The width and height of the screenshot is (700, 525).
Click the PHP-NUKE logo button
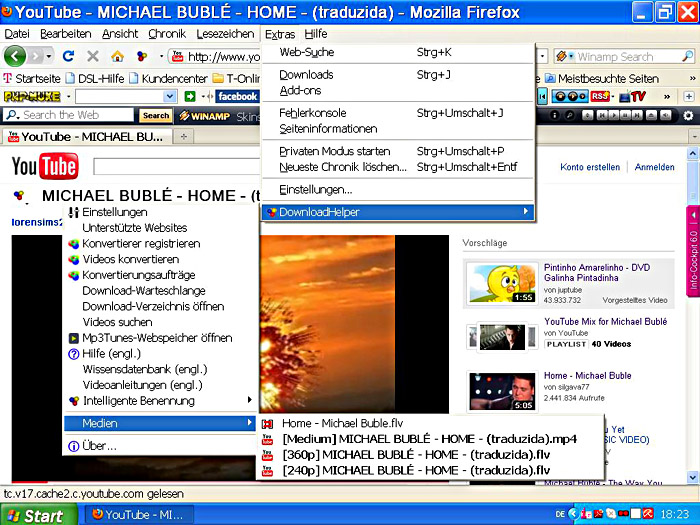32,96
